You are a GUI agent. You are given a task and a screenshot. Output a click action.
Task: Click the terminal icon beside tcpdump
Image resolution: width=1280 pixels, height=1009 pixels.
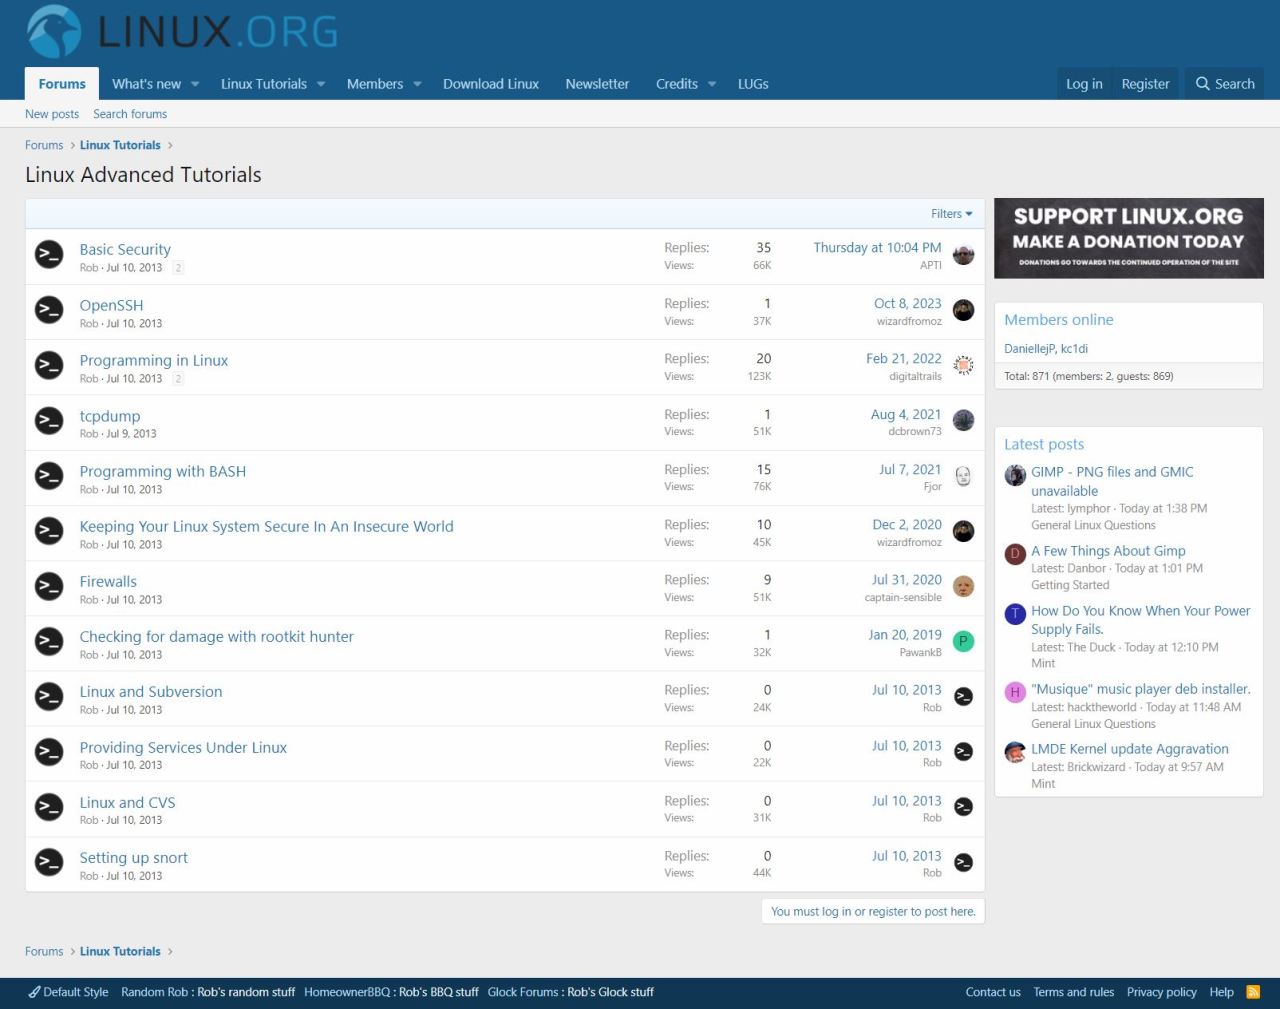pyautogui.click(x=49, y=421)
